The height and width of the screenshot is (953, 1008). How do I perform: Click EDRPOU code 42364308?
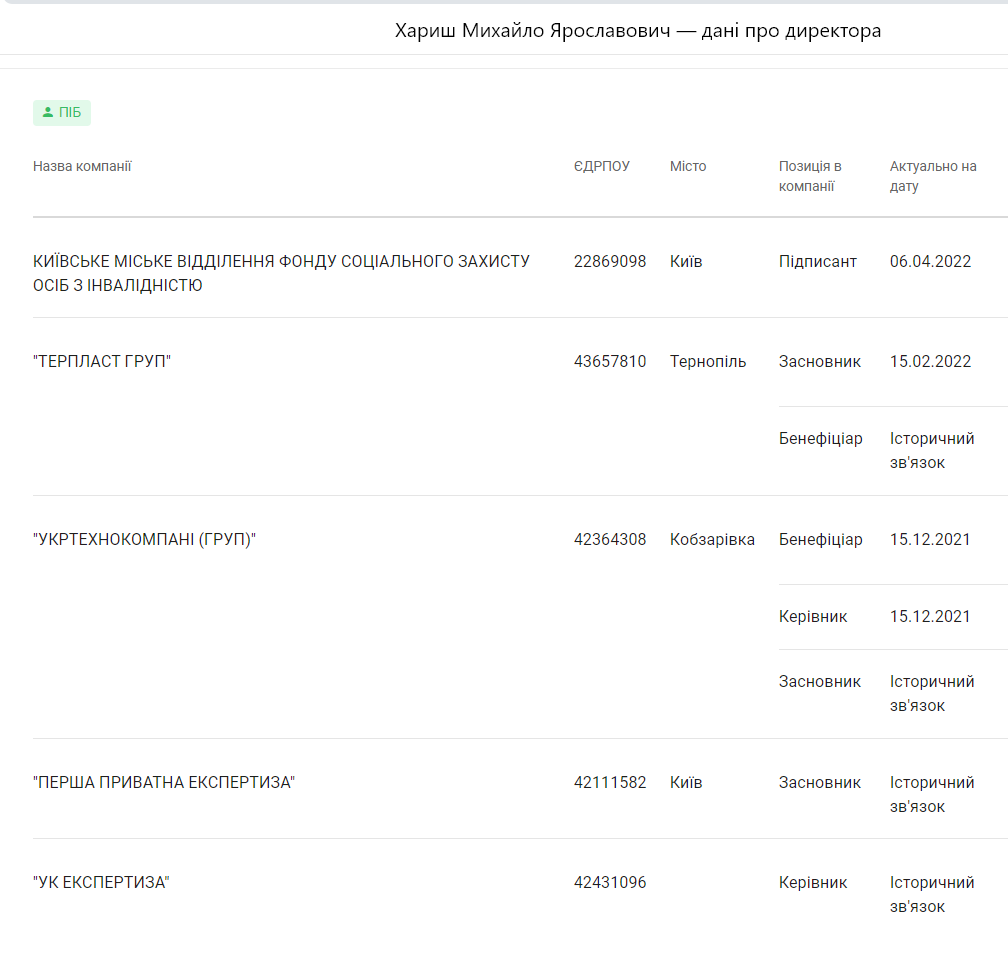click(x=610, y=540)
